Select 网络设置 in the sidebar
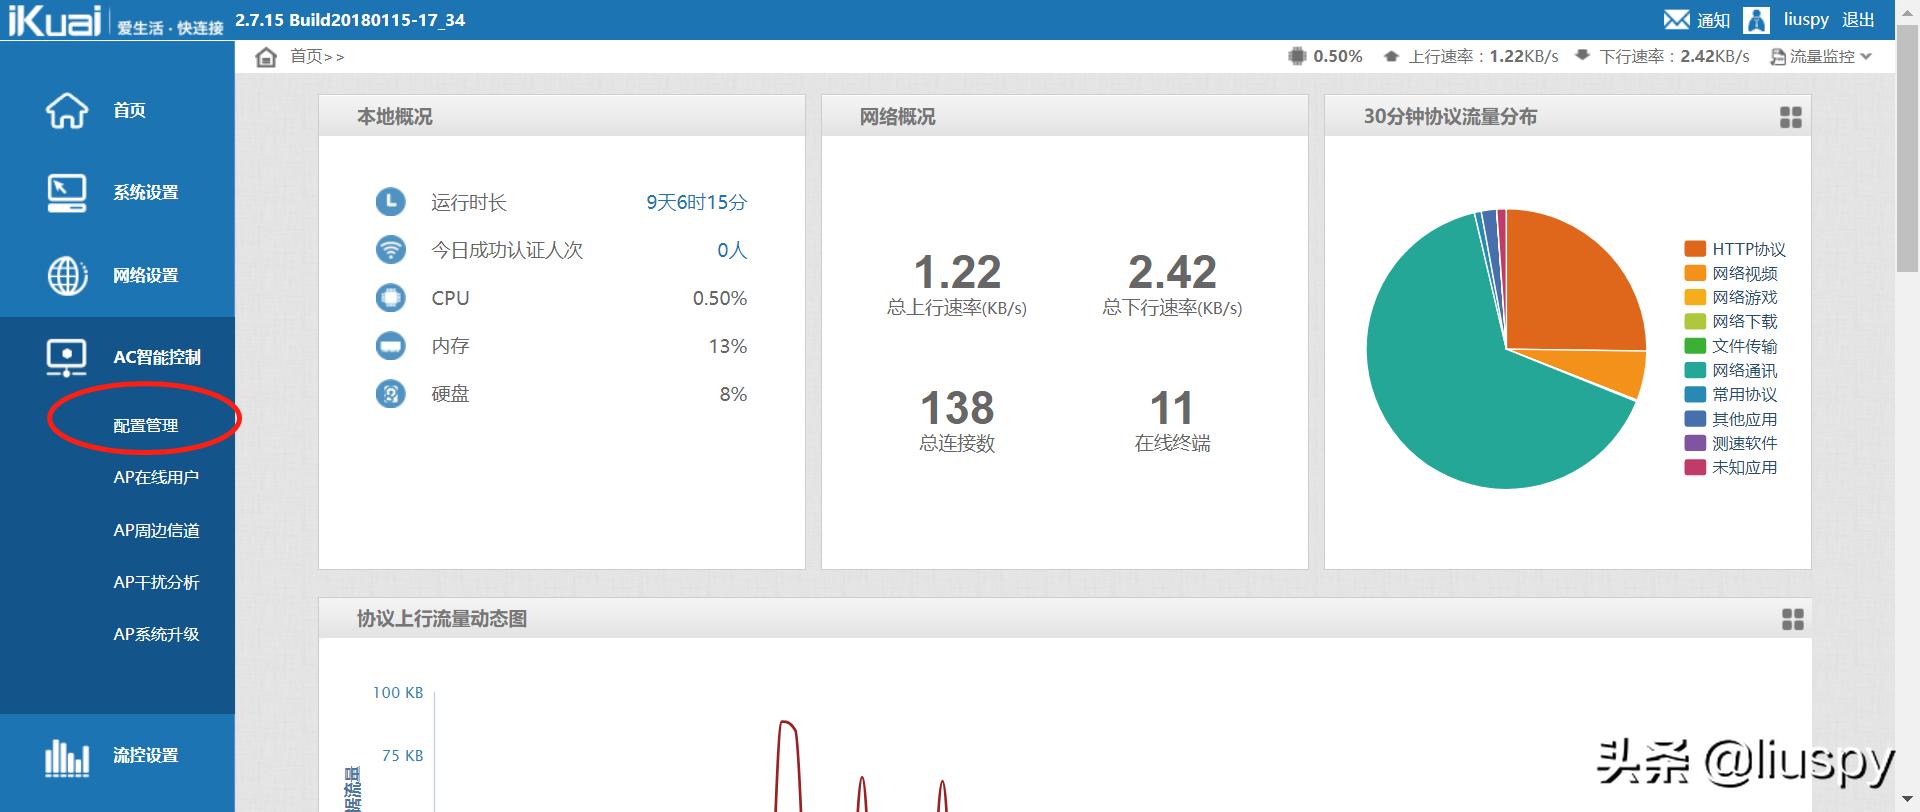Viewport: 1920px width, 812px height. [x=146, y=275]
